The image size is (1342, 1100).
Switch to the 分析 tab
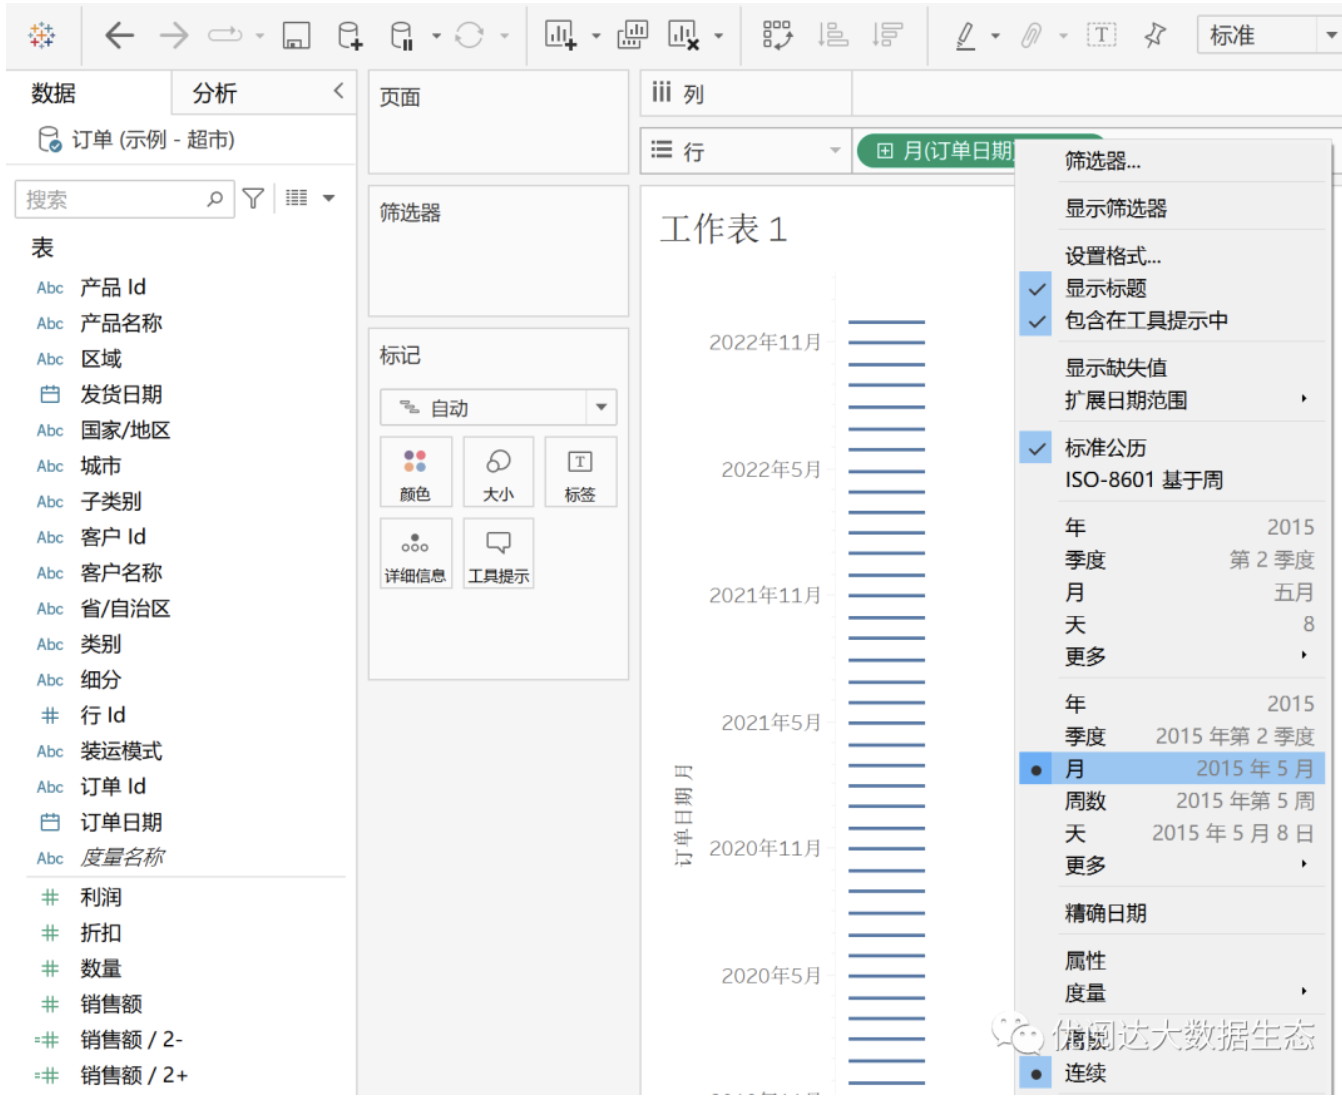(x=215, y=94)
